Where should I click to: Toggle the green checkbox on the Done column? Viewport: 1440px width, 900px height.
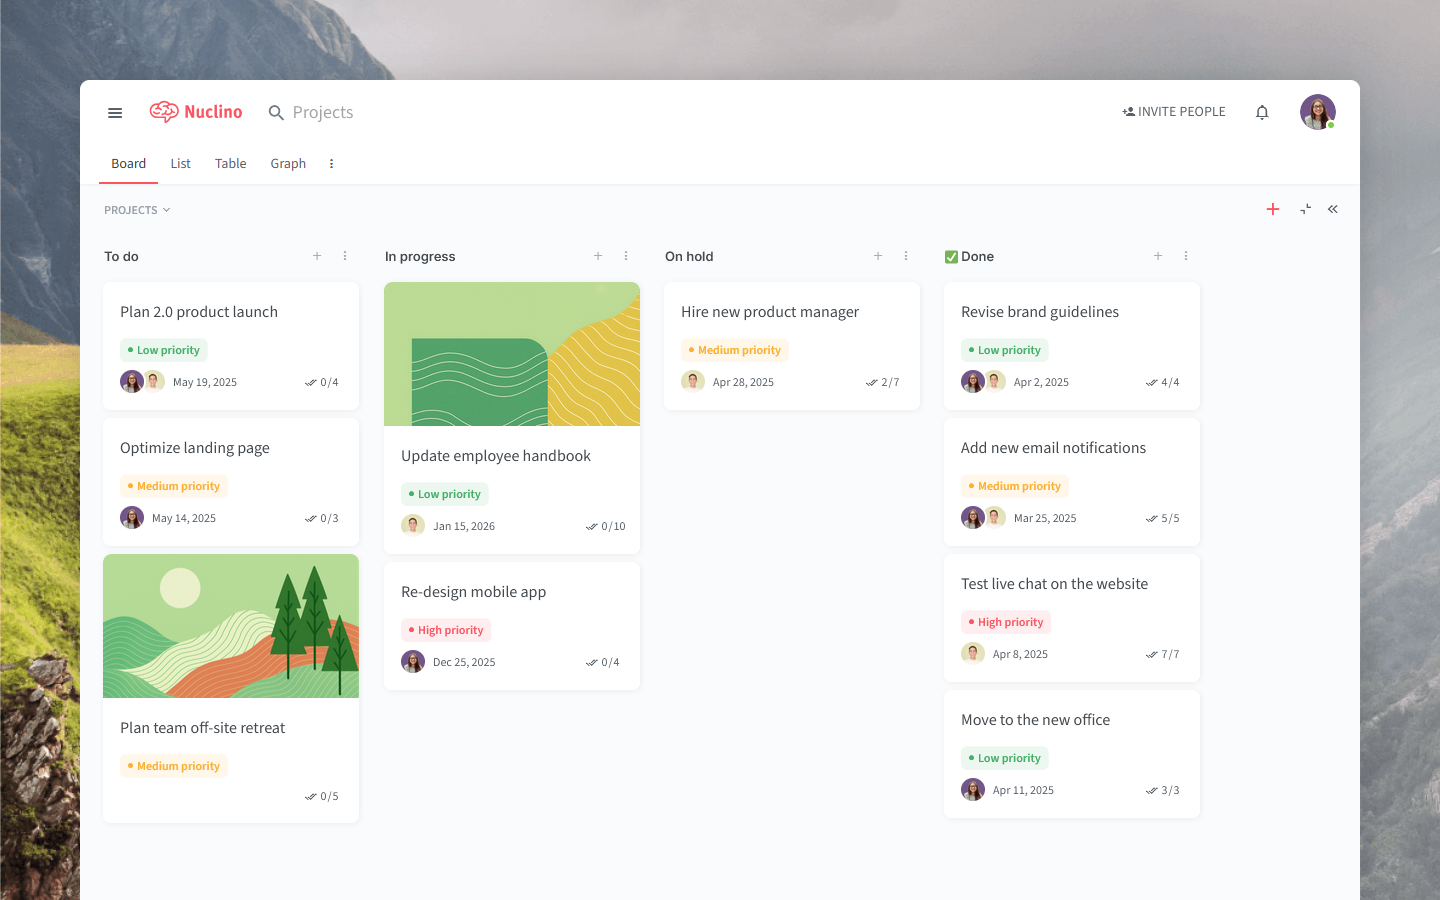tap(950, 256)
